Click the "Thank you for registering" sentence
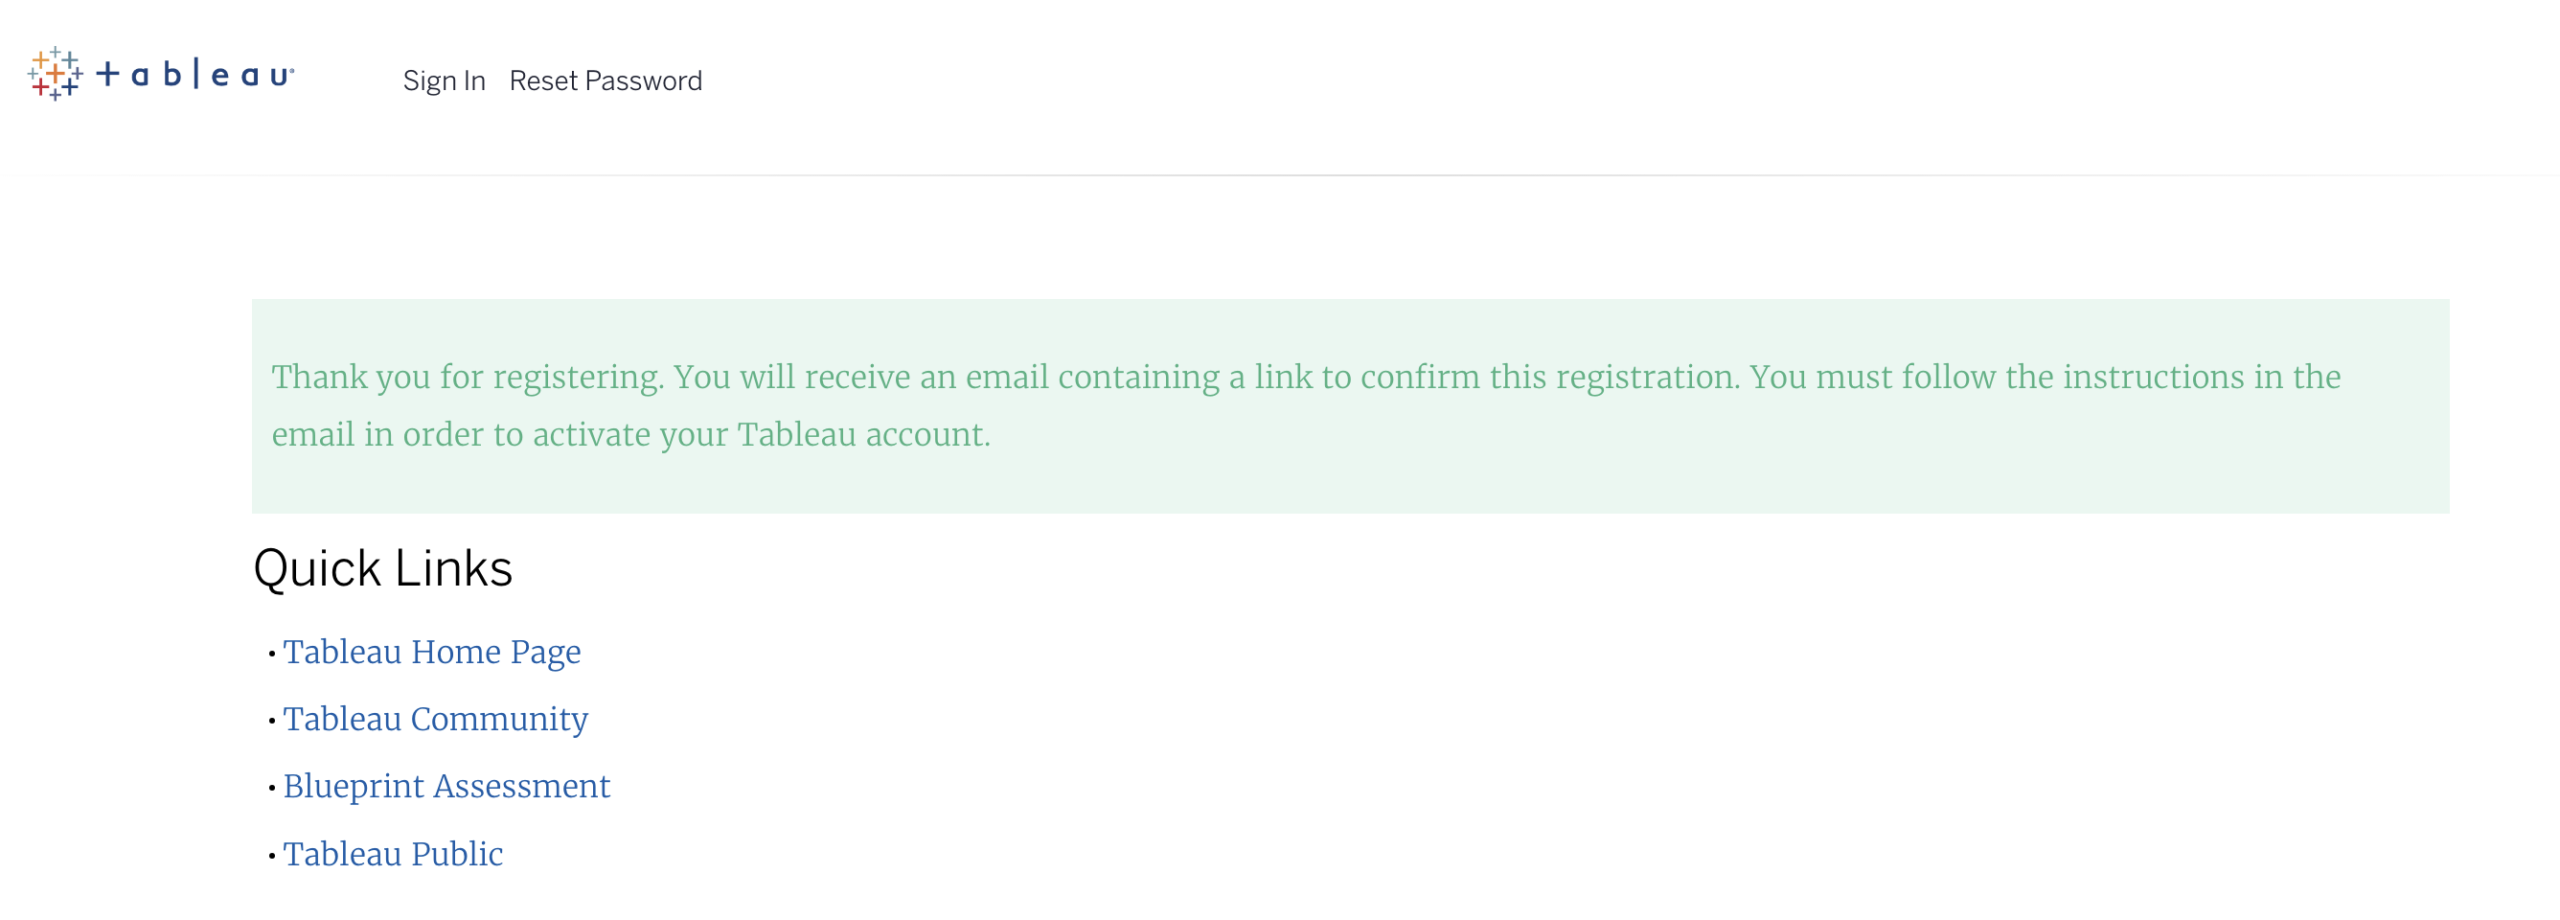 [467, 377]
